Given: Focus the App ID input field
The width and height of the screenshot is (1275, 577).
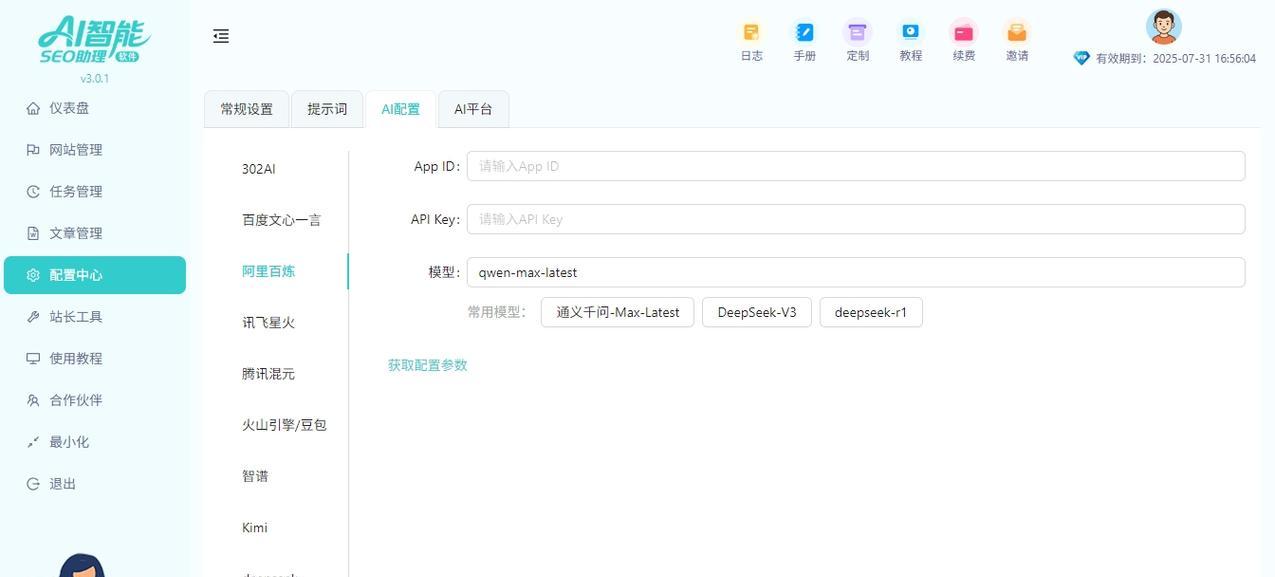Looking at the screenshot, I should pyautogui.click(x=856, y=166).
